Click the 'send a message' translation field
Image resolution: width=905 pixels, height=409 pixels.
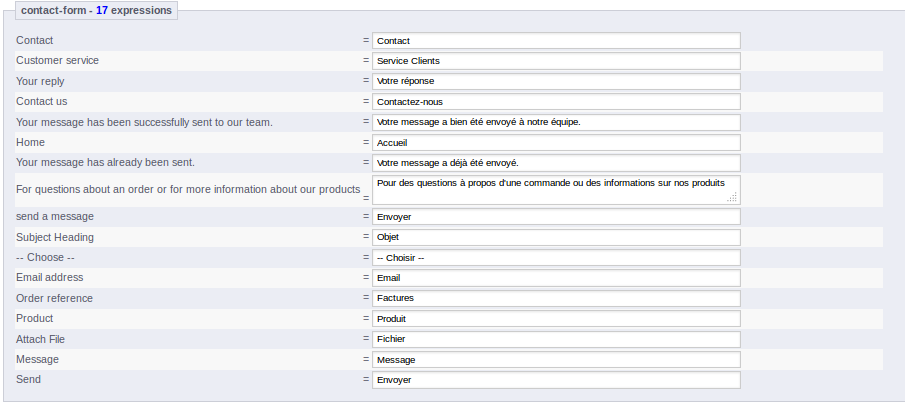[555, 217]
